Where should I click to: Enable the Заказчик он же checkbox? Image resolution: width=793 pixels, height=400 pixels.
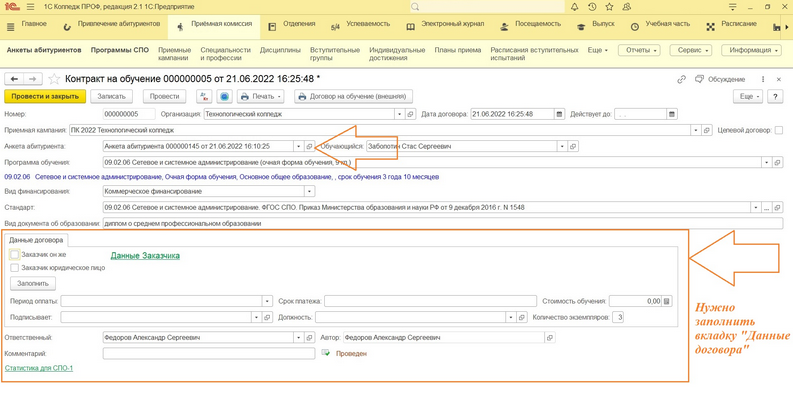click(14, 255)
